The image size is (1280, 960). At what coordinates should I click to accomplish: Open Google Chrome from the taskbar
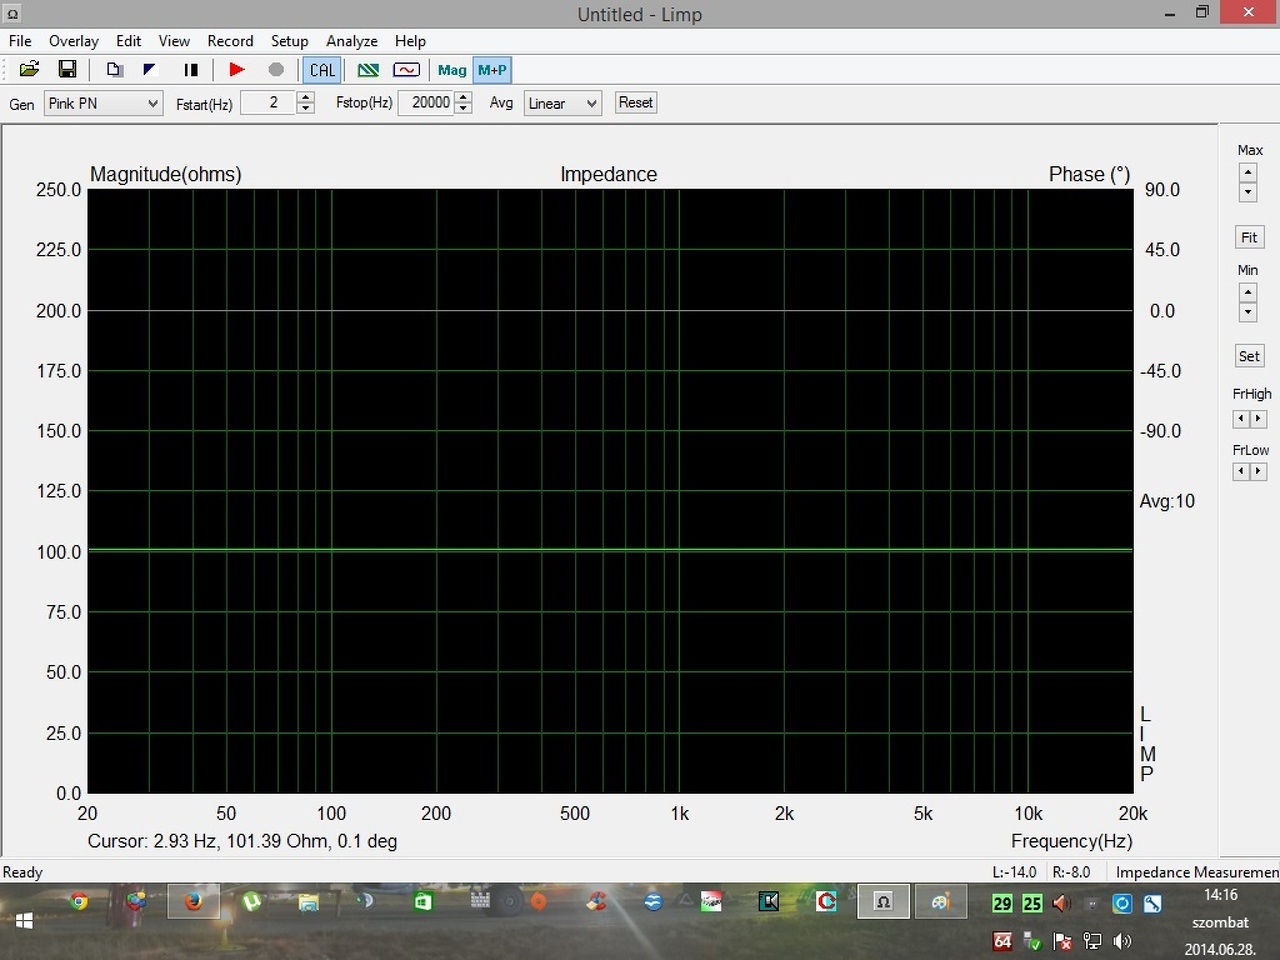[x=78, y=901]
